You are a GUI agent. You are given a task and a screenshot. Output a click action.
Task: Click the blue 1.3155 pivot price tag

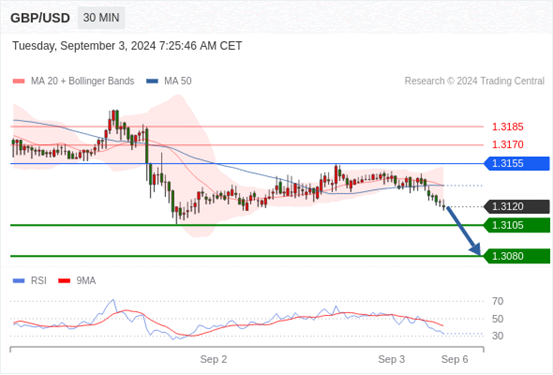517,164
